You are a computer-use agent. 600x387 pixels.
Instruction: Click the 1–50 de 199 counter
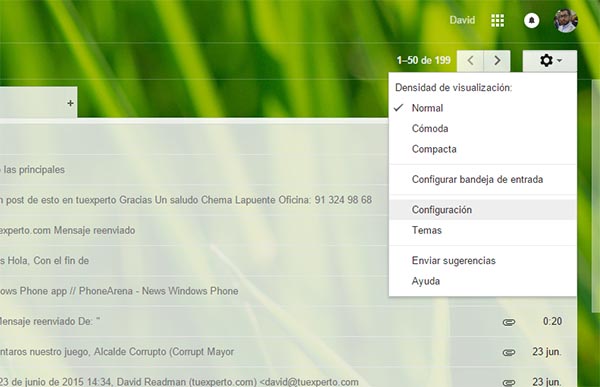[x=424, y=60]
